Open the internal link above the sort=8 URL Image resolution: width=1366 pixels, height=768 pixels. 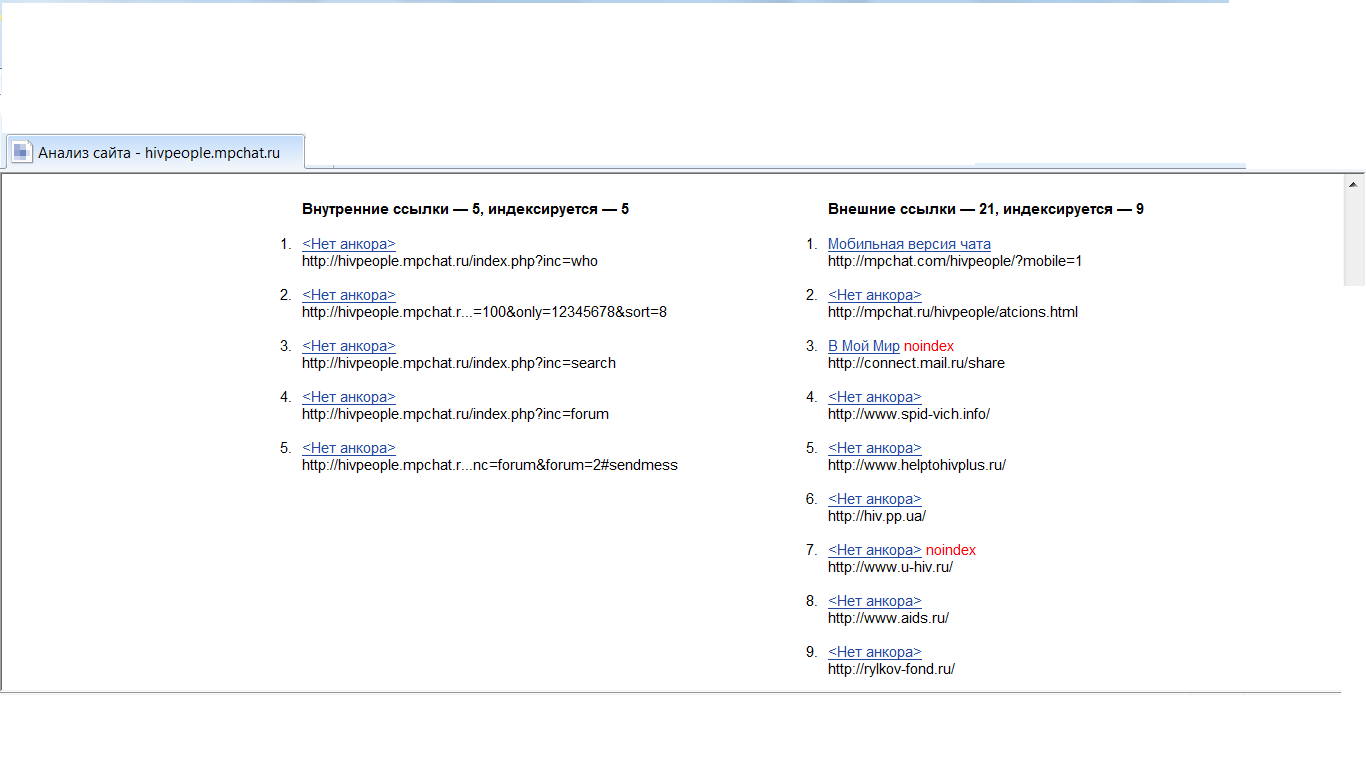coord(348,295)
